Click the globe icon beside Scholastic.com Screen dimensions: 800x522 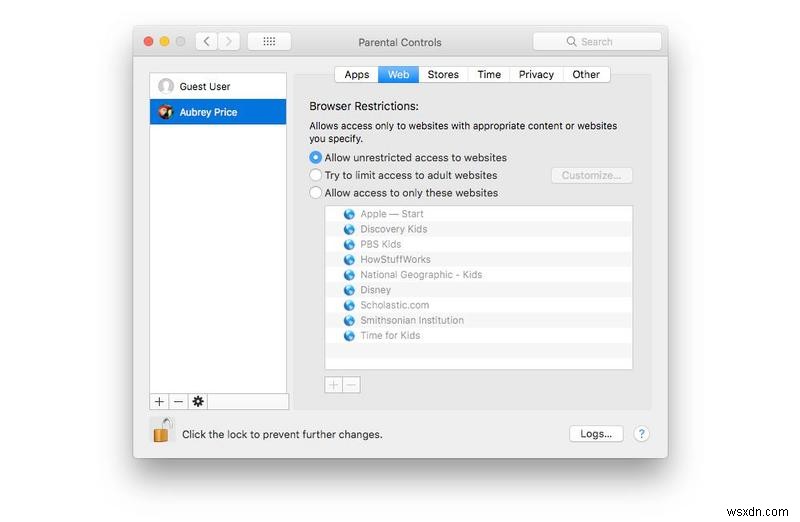349,305
